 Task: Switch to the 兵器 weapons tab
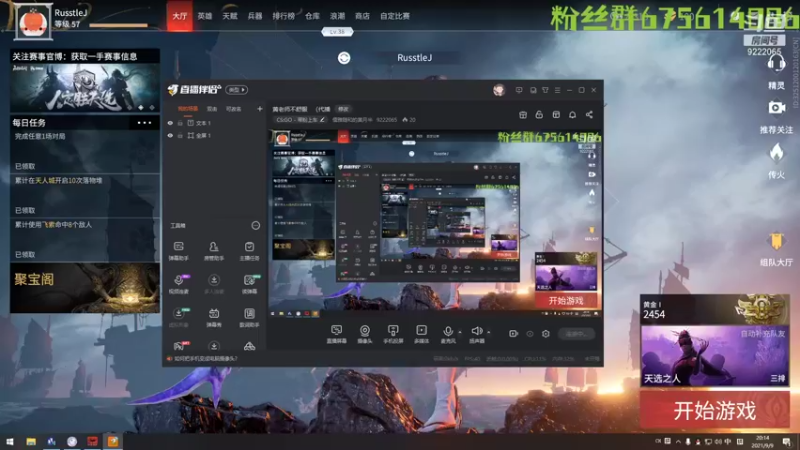point(255,16)
